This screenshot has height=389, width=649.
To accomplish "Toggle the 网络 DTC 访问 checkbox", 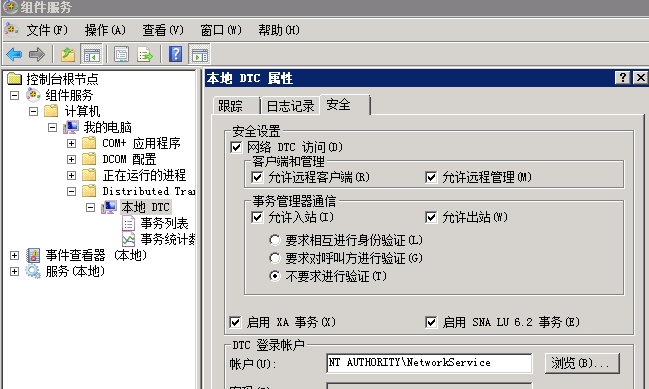I will [x=236, y=147].
